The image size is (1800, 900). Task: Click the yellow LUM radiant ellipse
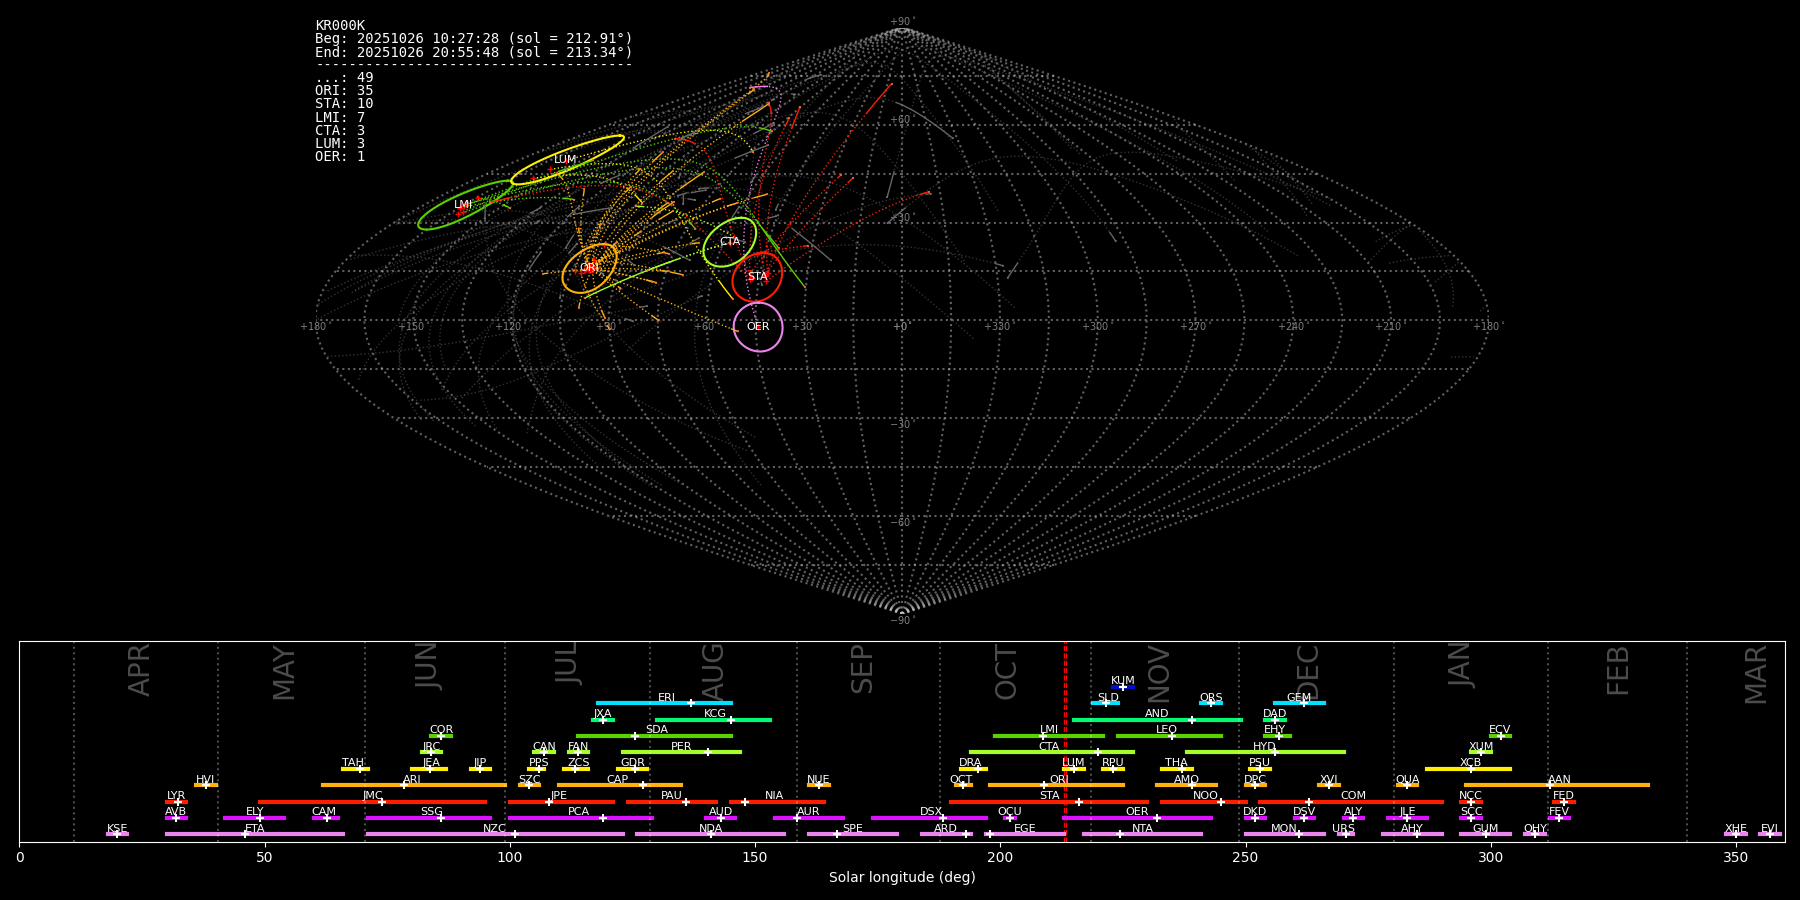pos(567,160)
